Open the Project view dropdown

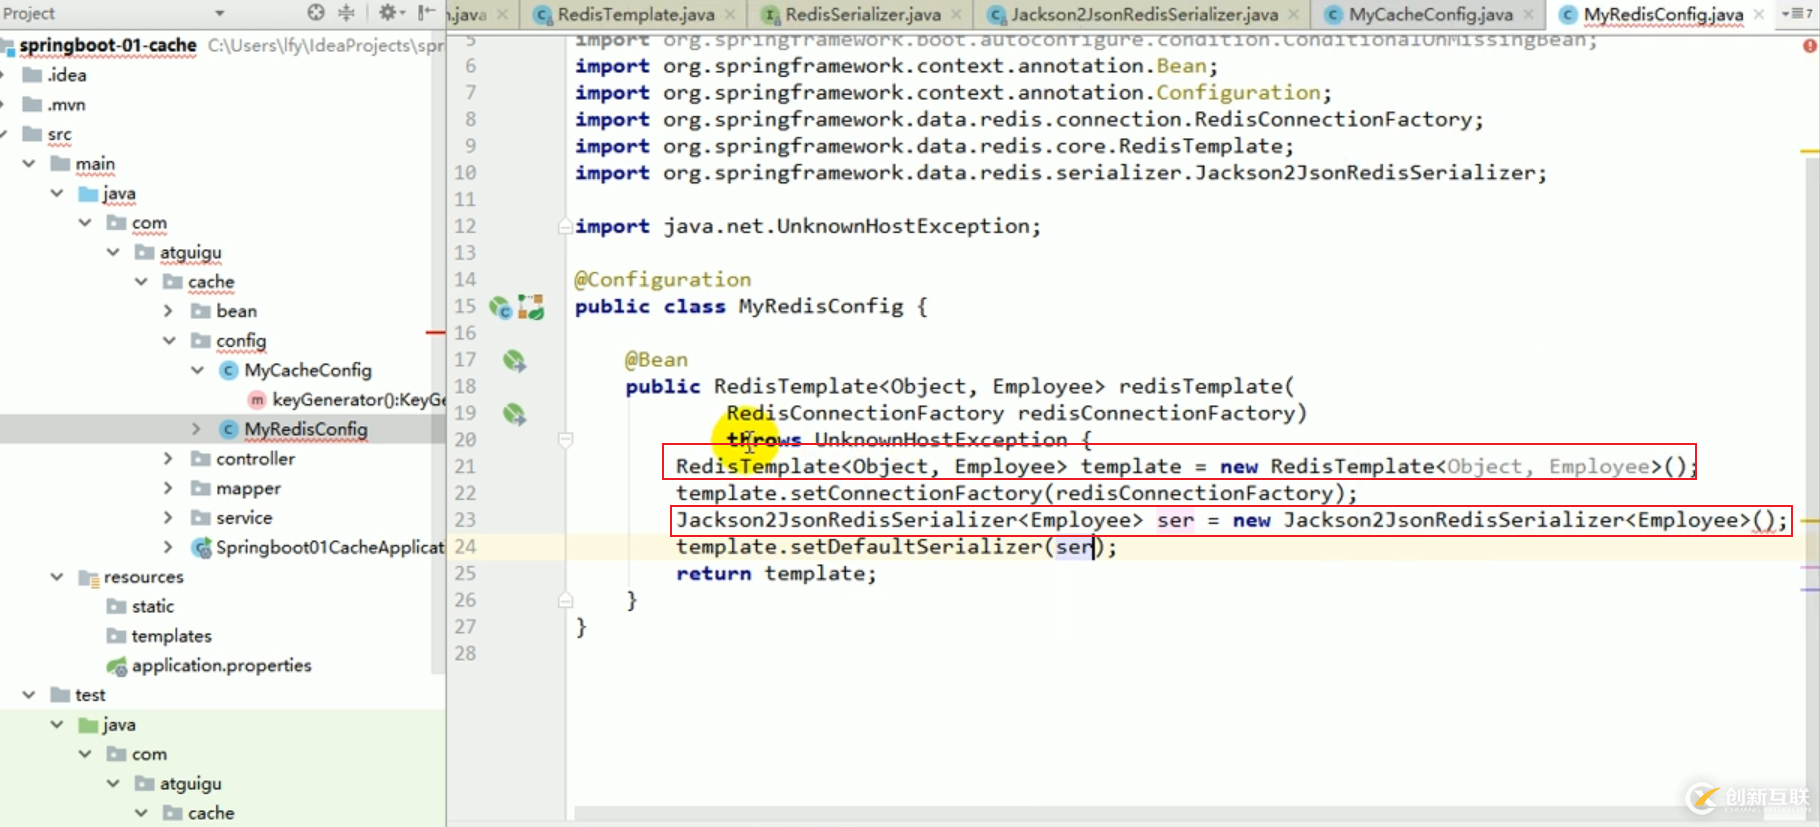[x=220, y=14]
